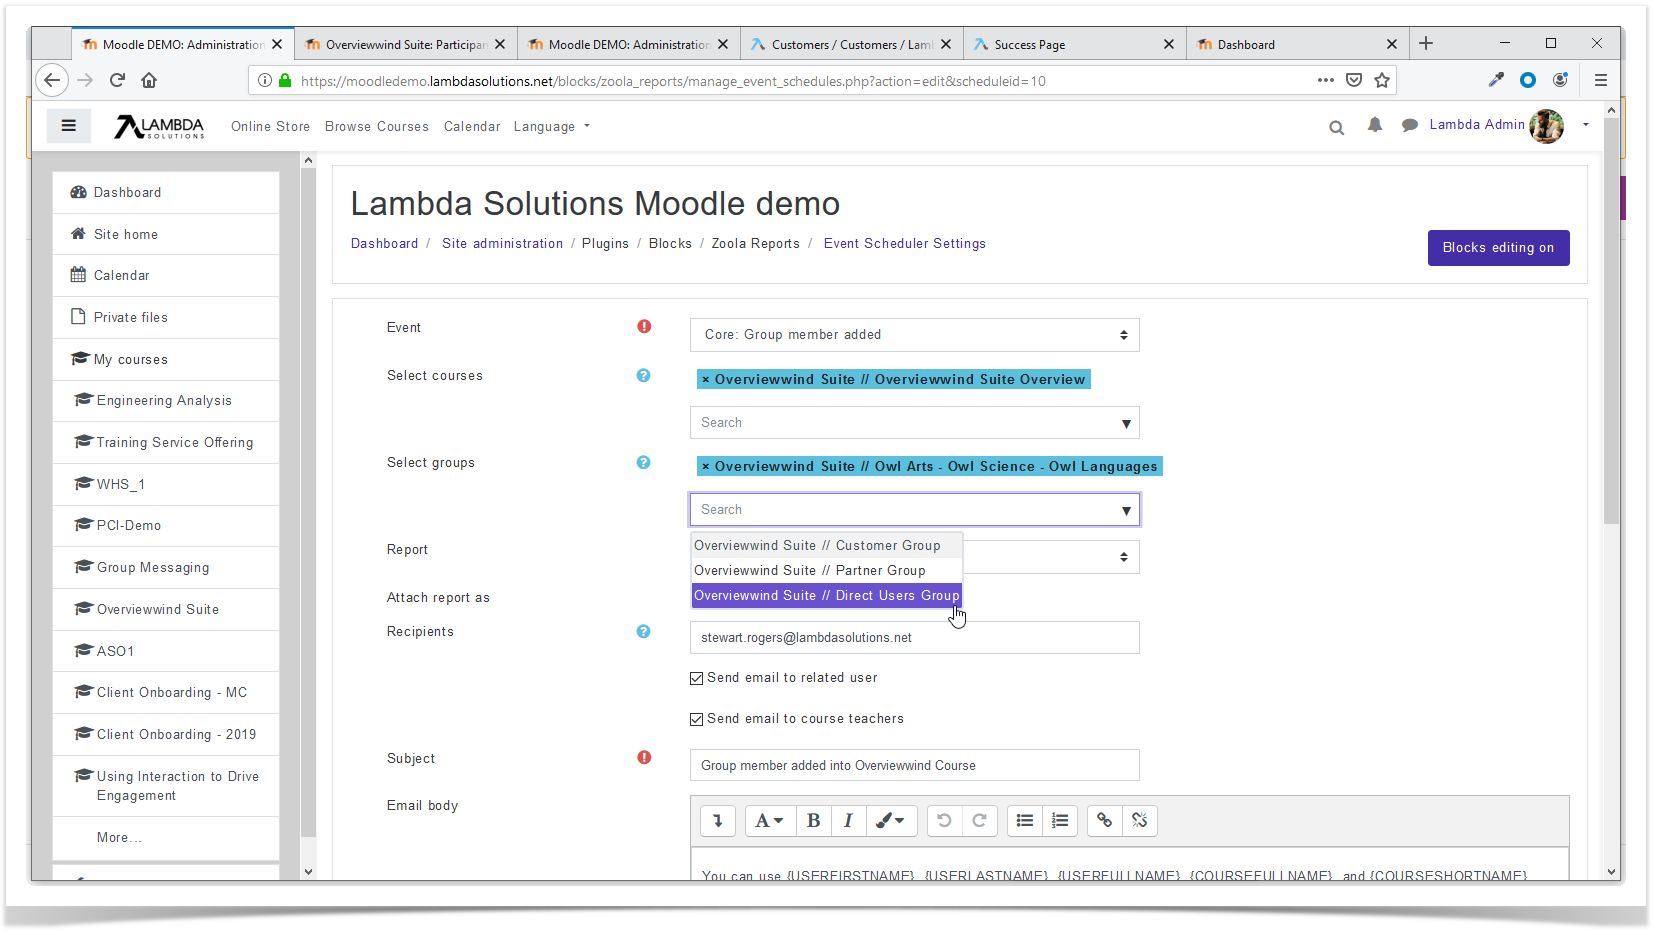
Task: Remove the Overviewwind Suite Overview course tag
Action: pos(706,380)
